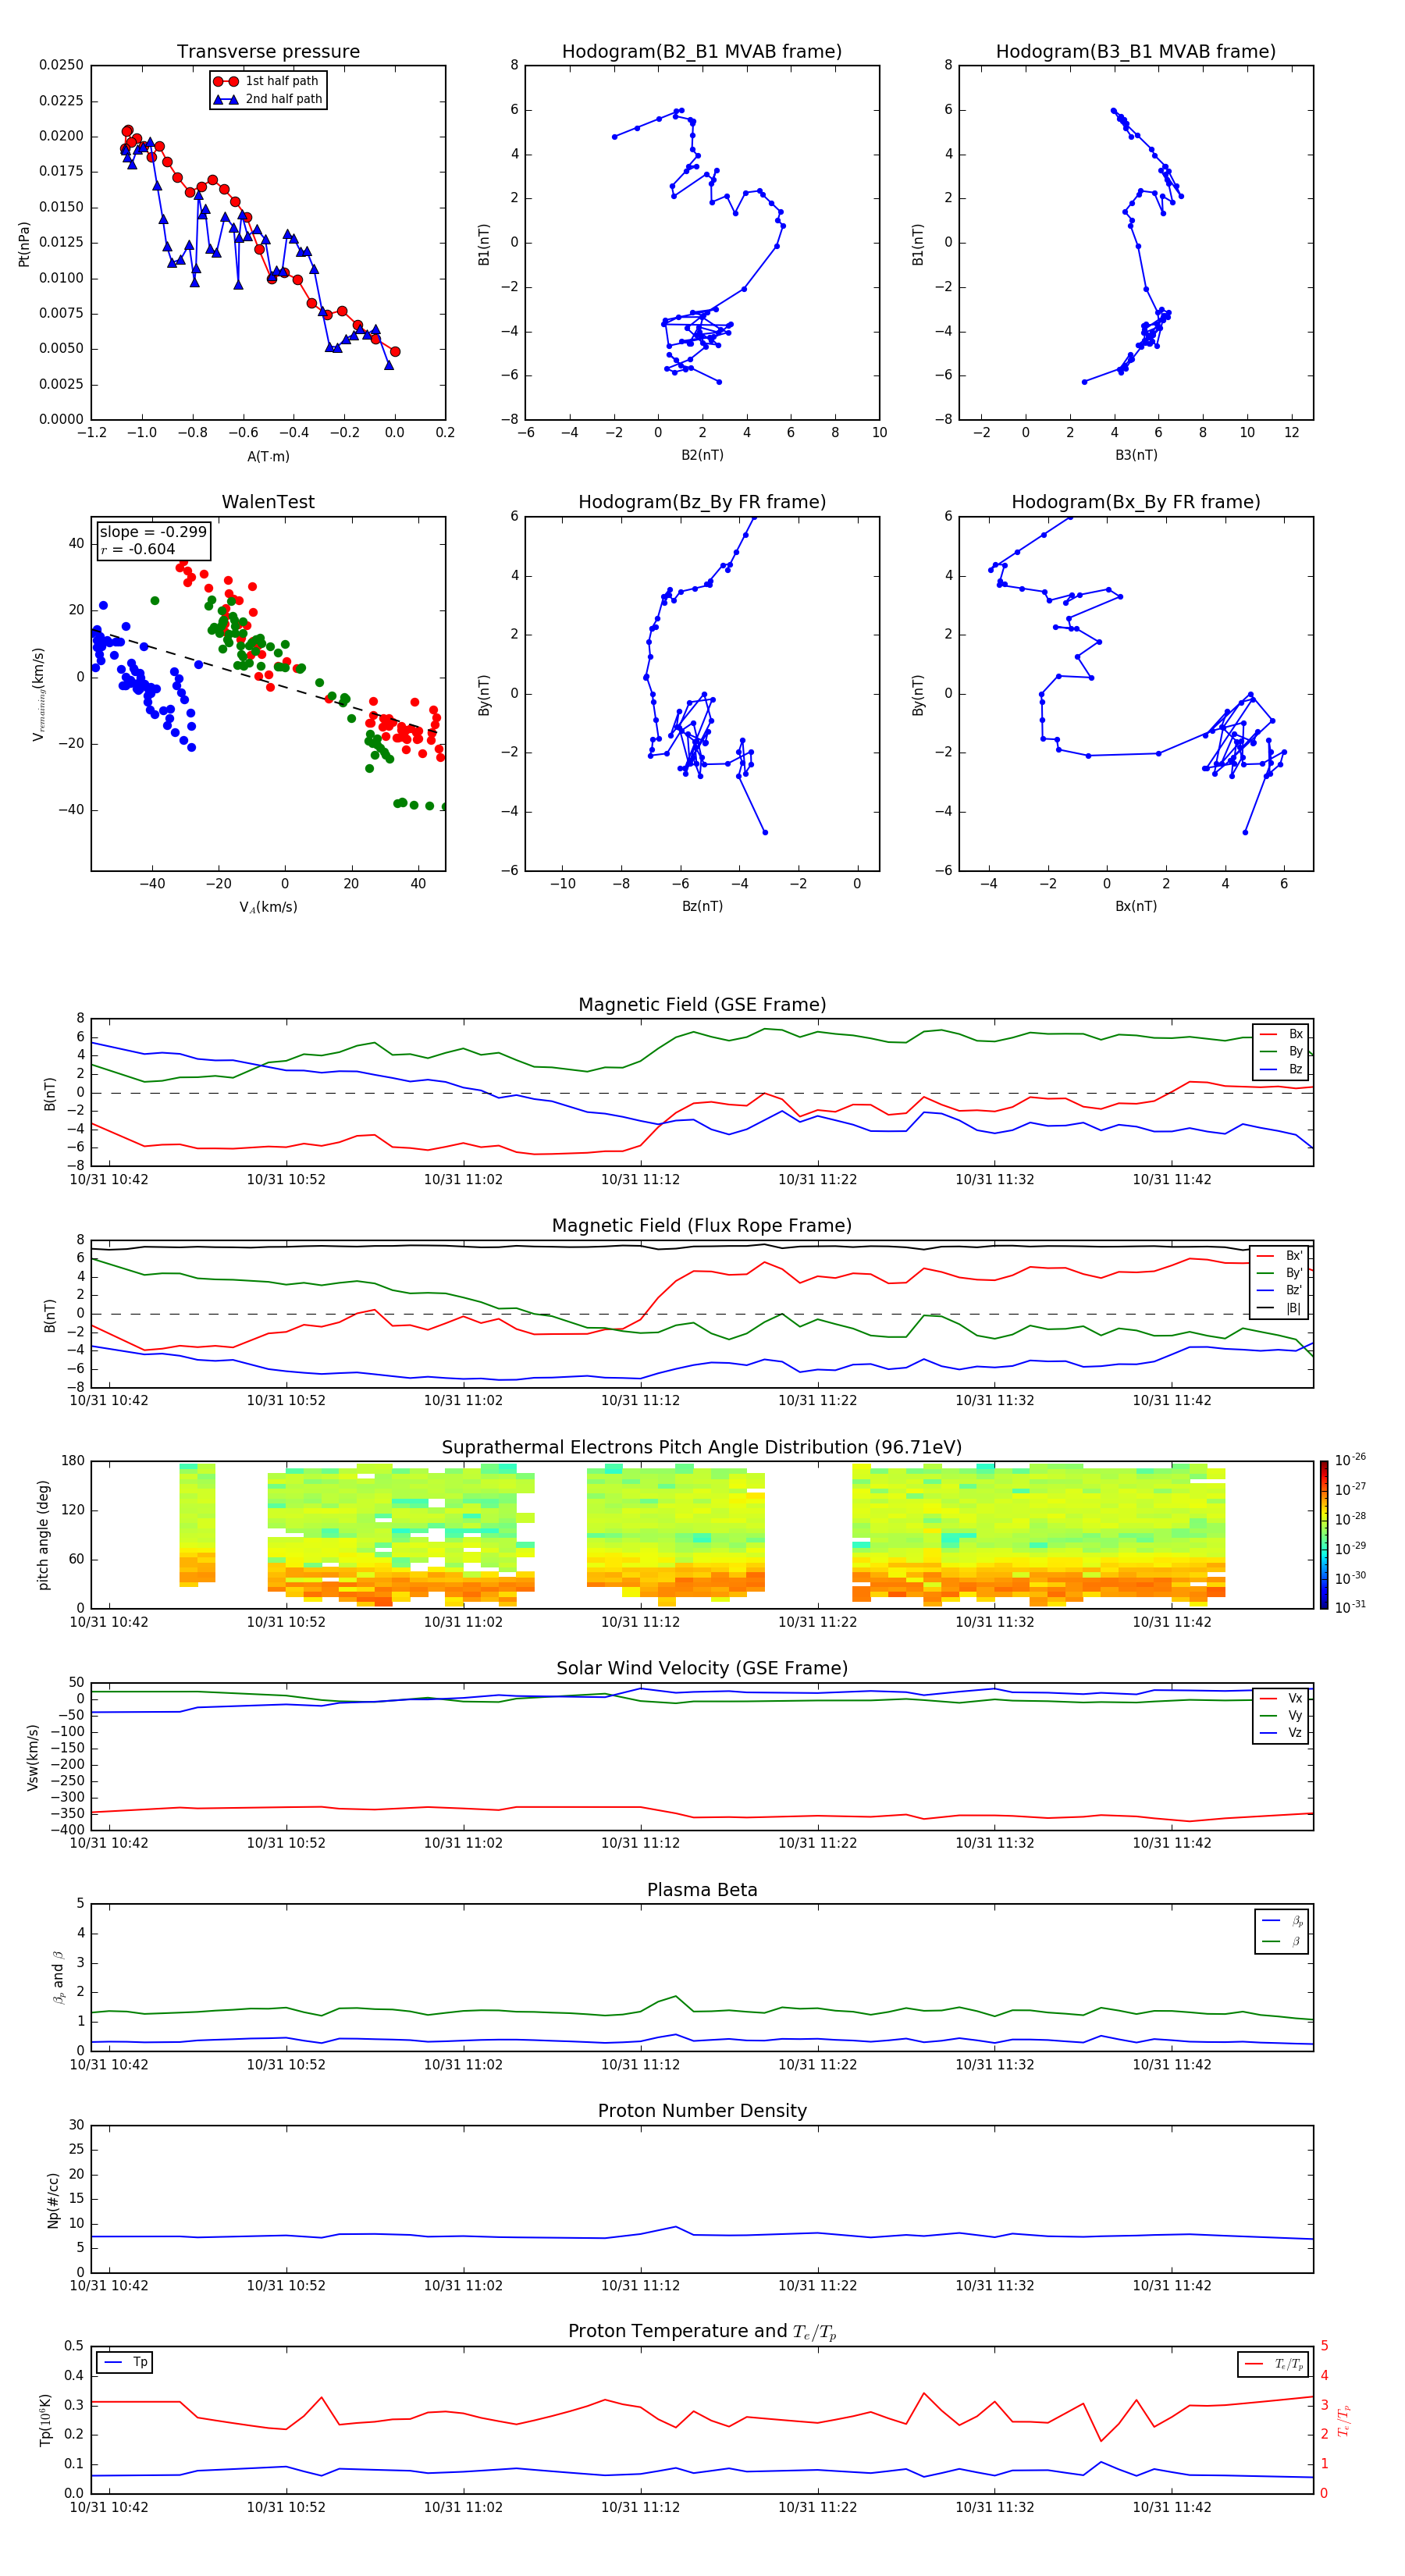The image size is (1405, 2576).
Task: Click the 'B3(nT)' x-axis label
Action: coord(1136,455)
